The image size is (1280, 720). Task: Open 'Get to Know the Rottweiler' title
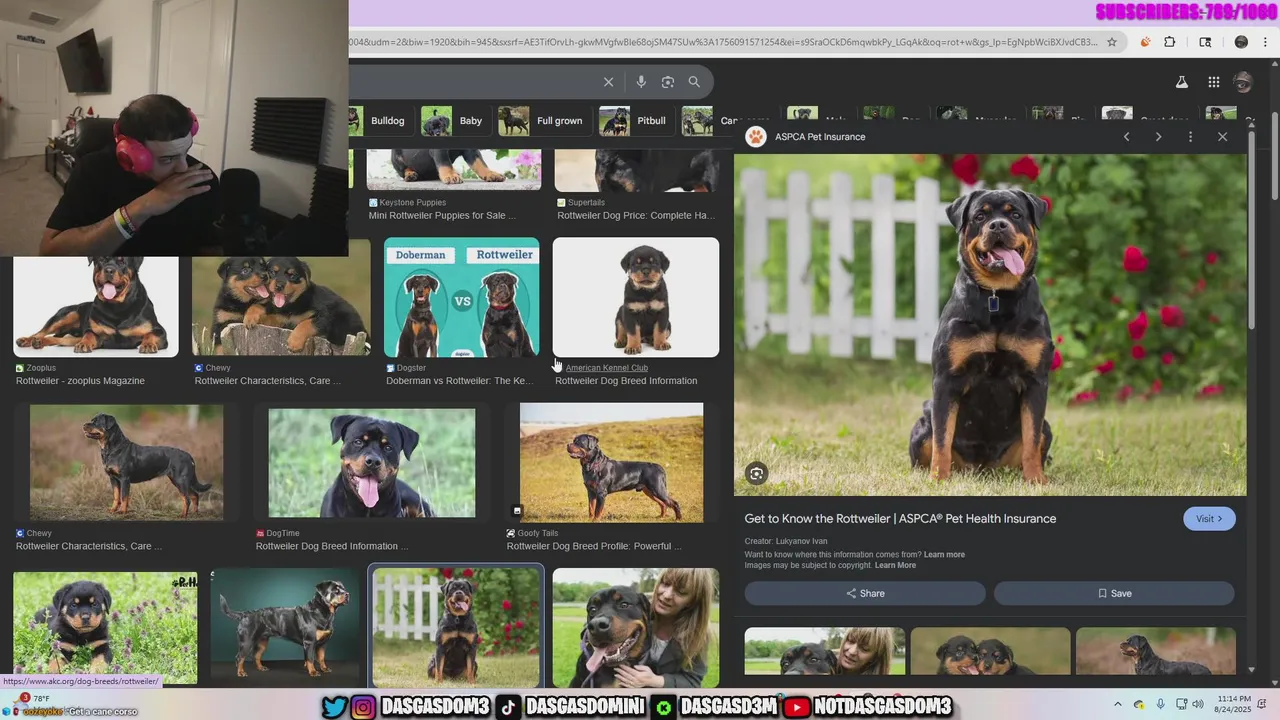coord(900,519)
